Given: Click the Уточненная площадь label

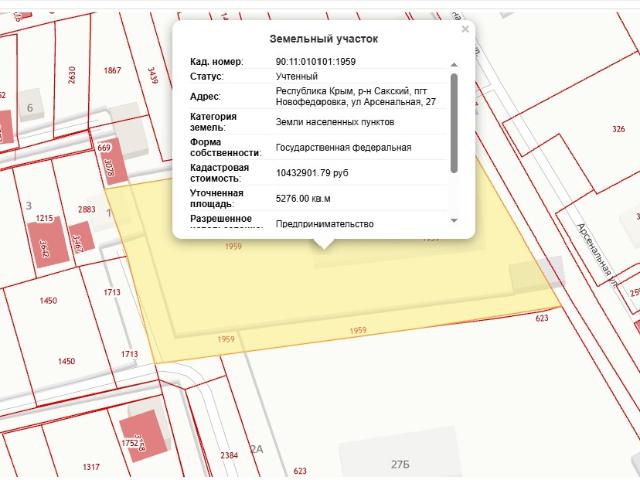Looking at the screenshot, I should (x=217, y=198).
